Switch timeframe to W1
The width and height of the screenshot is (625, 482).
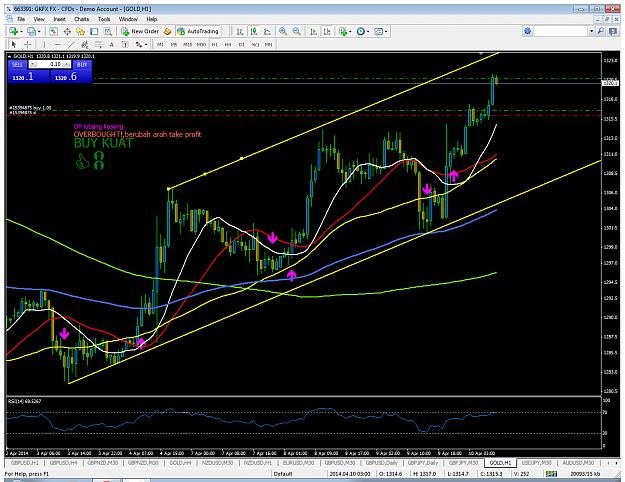[x=255, y=45]
